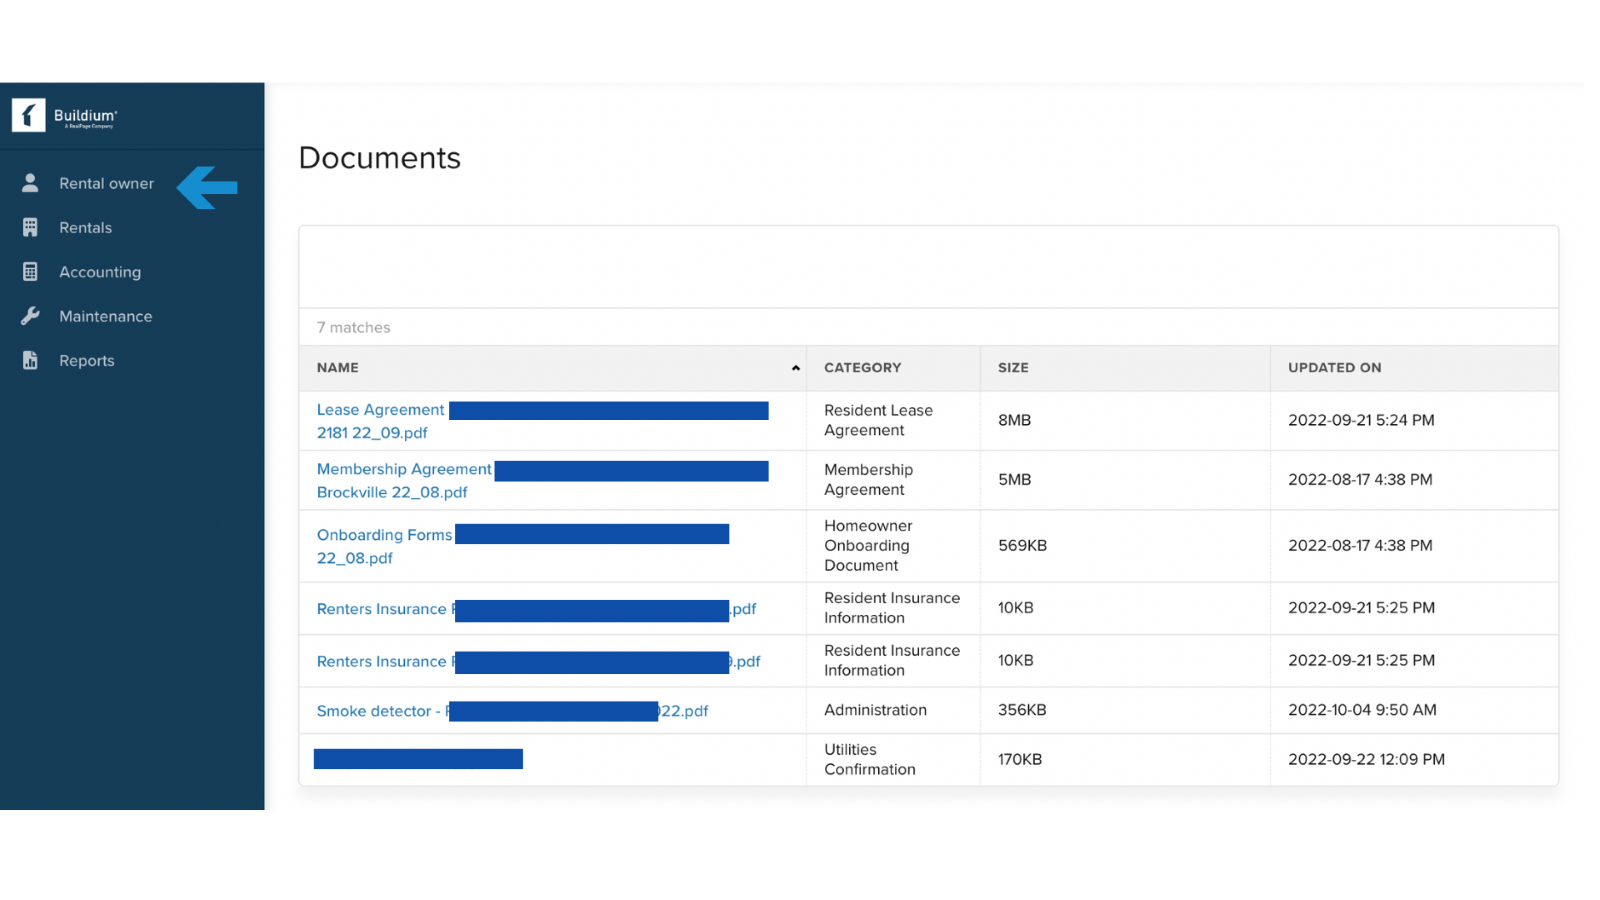Open Reports from the sidebar
The width and height of the screenshot is (1600, 900).
(x=87, y=361)
